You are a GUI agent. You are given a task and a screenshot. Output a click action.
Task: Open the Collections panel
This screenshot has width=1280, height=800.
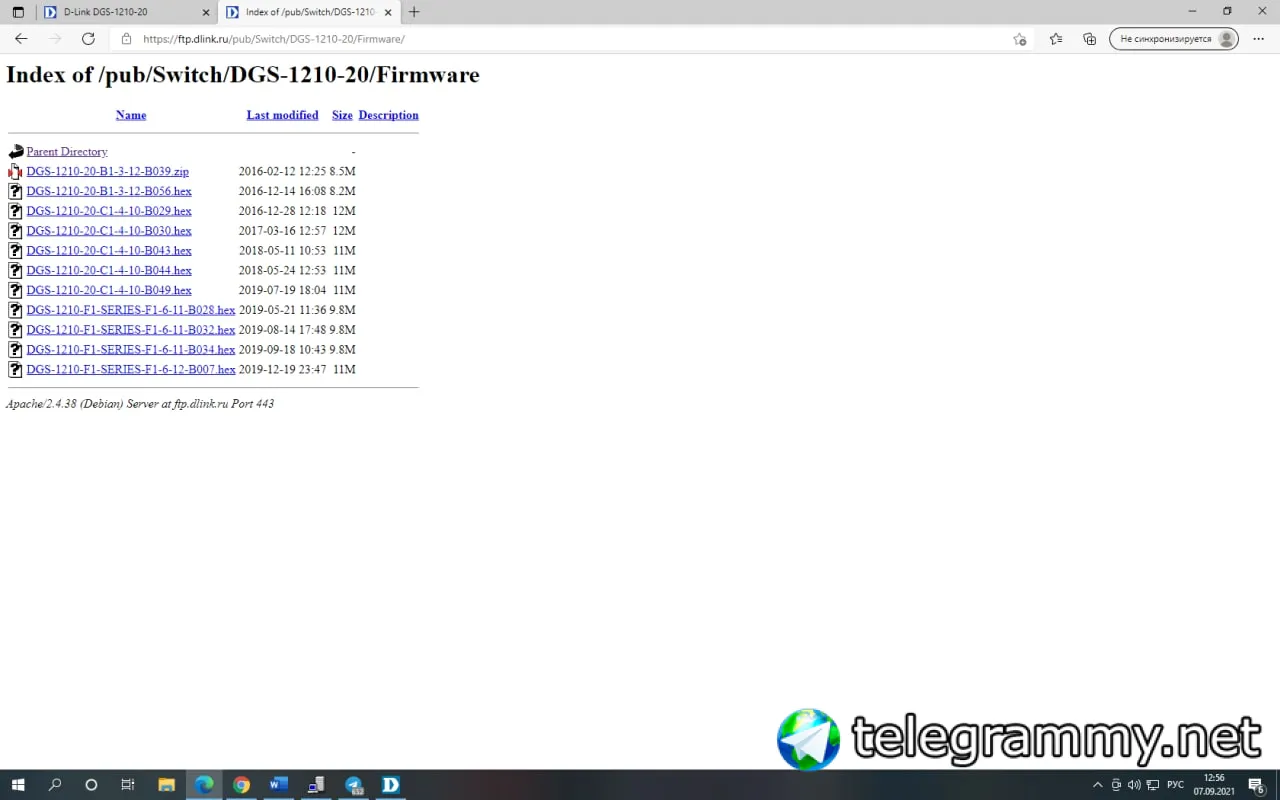(x=1090, y=39)
